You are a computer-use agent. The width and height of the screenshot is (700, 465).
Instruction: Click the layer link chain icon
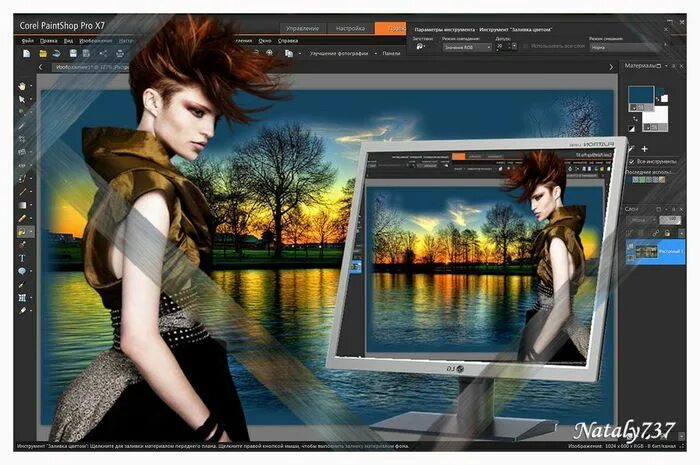655,232
